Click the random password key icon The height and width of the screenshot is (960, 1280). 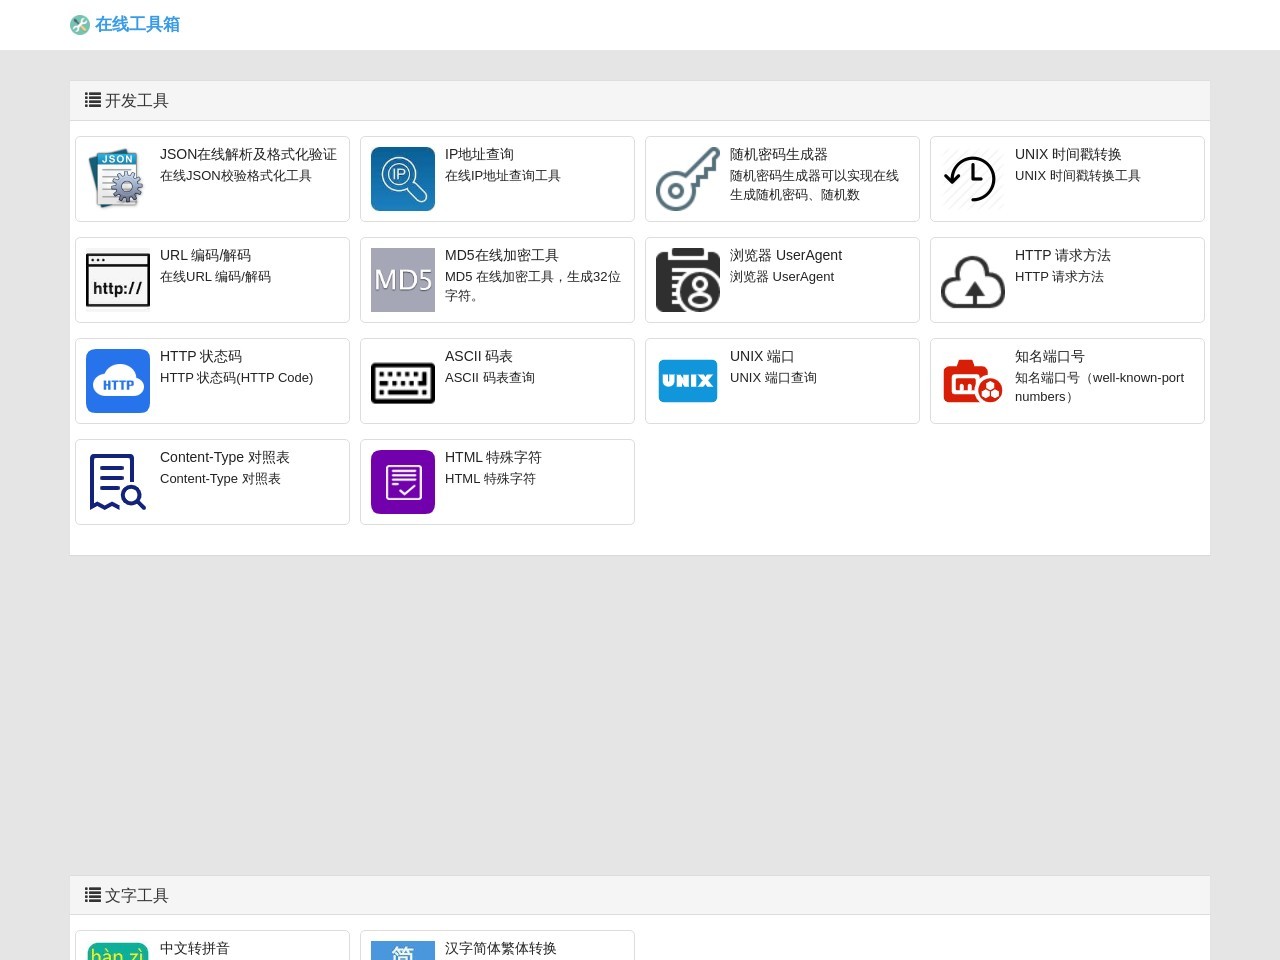[688, 179]
